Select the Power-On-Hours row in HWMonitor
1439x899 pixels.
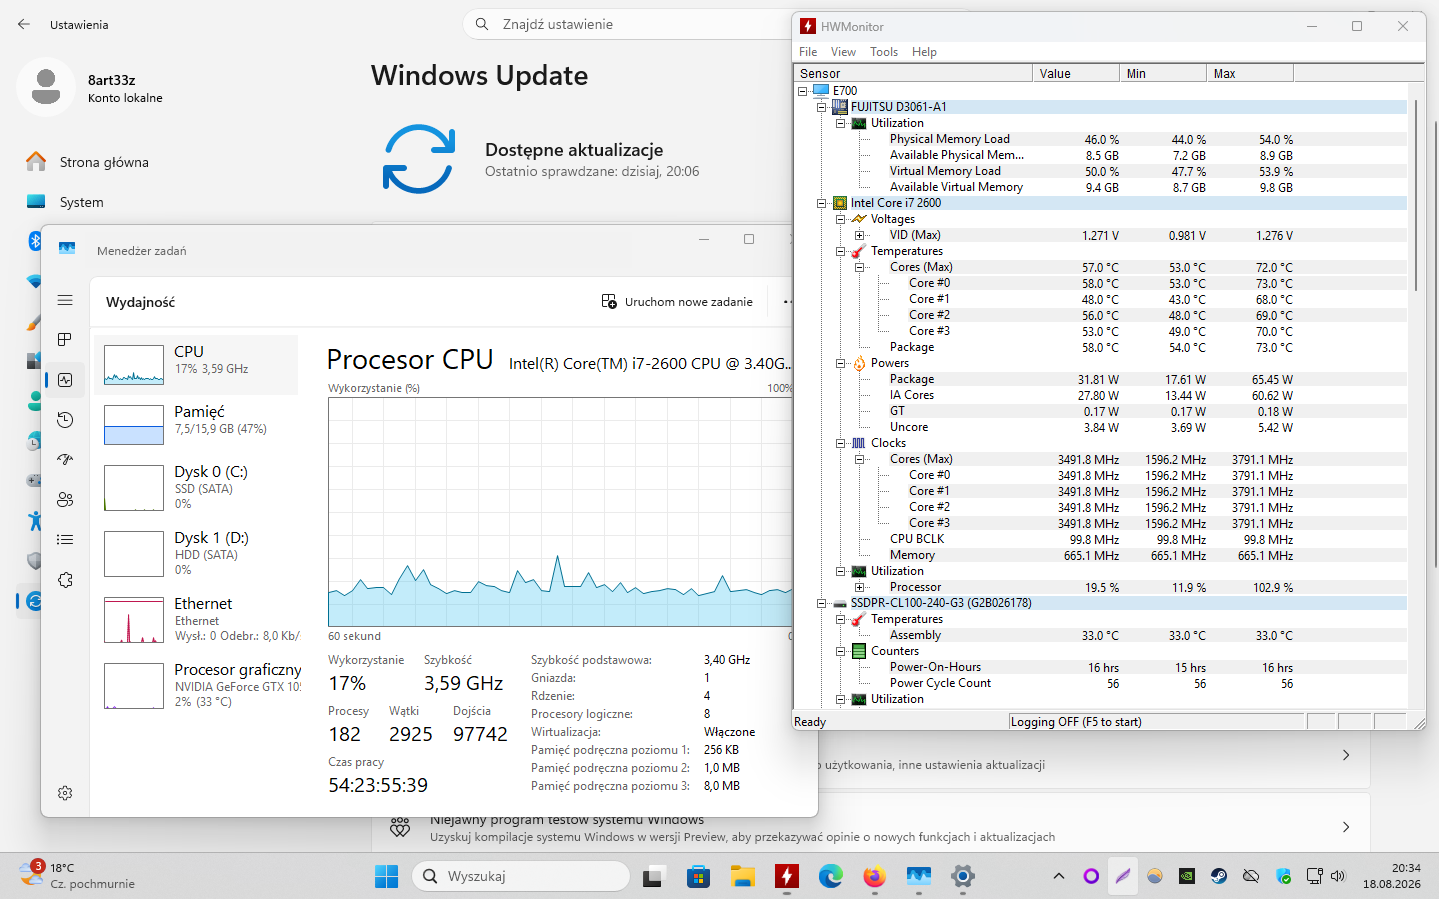[1101, 667]
